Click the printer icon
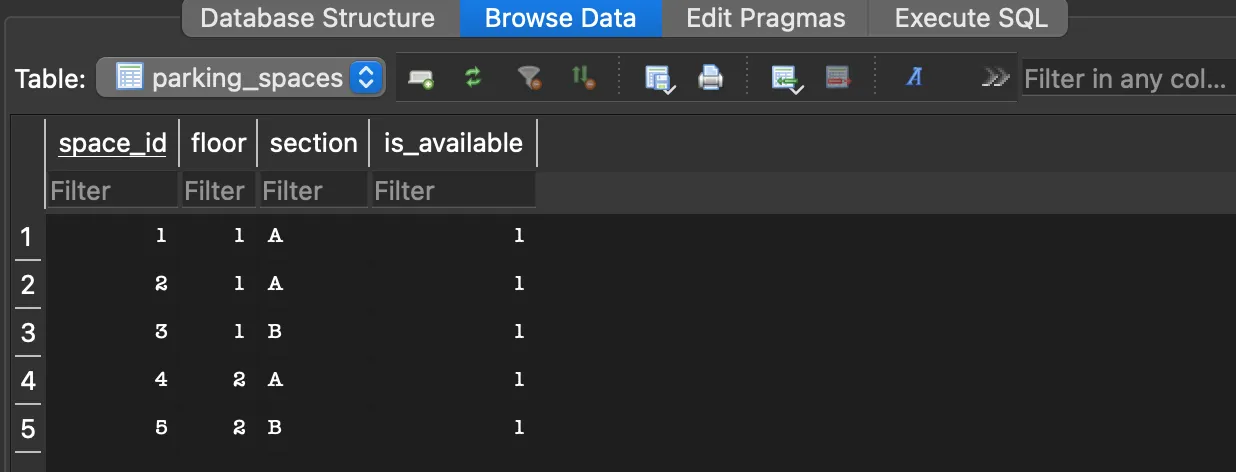1236x472 pixels. 710,78
